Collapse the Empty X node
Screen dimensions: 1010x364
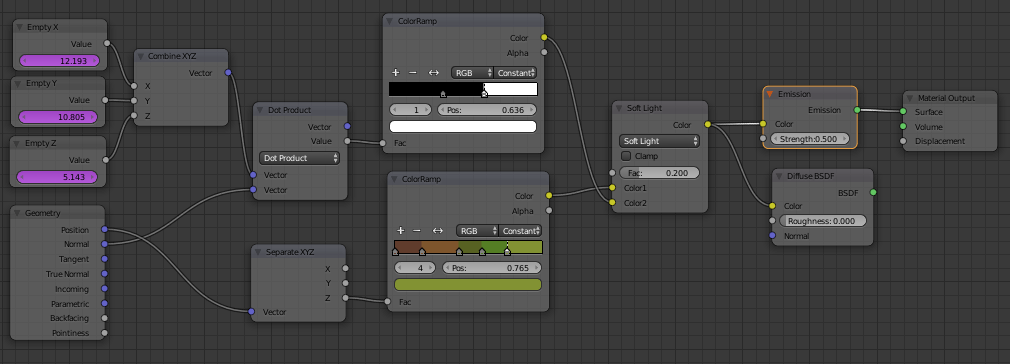point(20,27)
